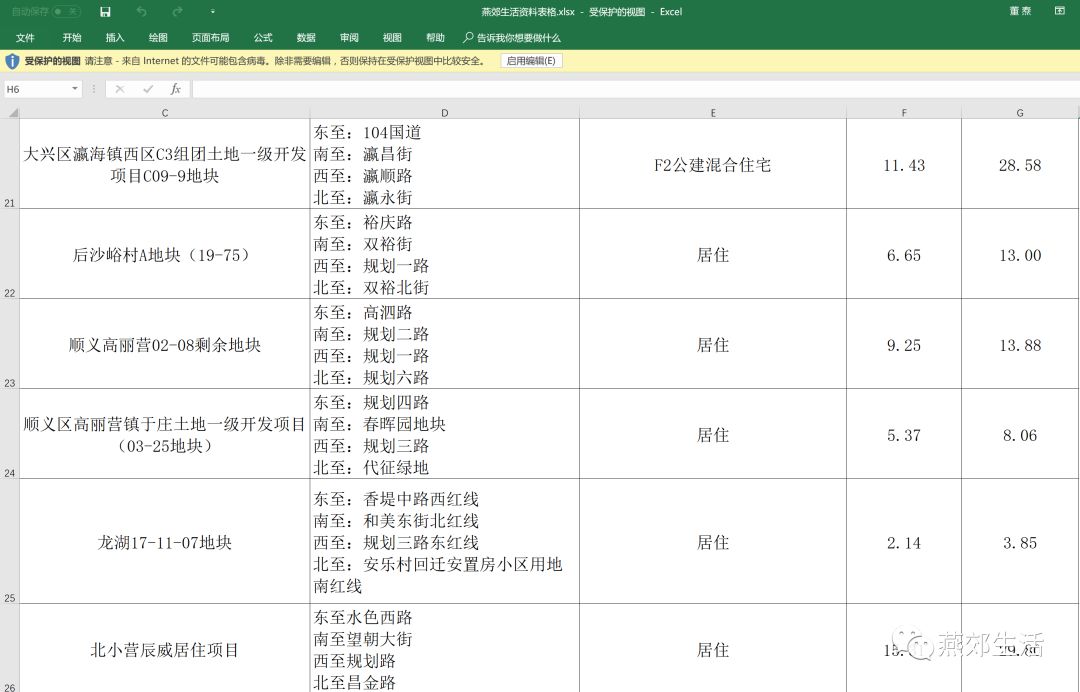Switch to the 公式 ribbon tab
The image size is (1080, 692).
263,38
